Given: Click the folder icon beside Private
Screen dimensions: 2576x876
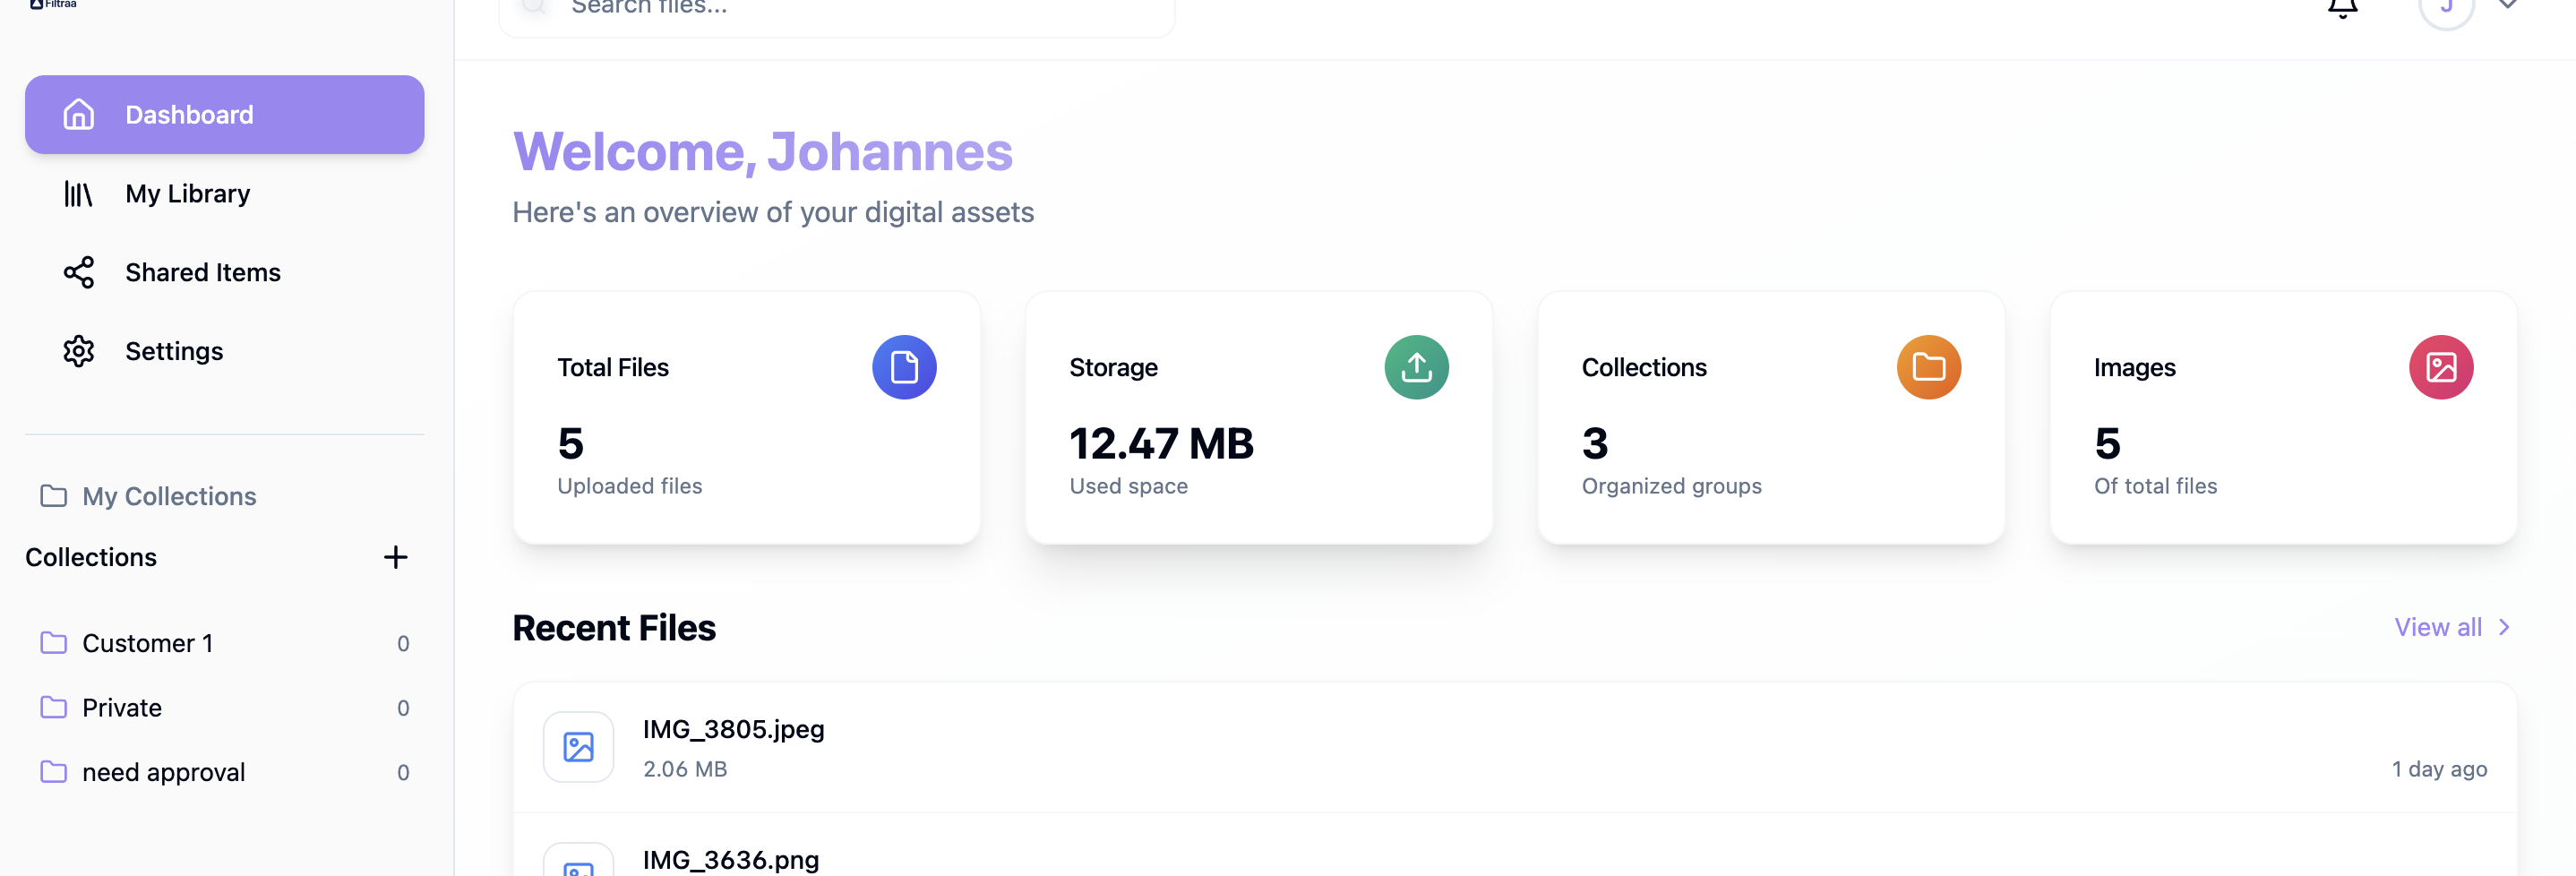Looking at the screenshot, I should (54, 707).
